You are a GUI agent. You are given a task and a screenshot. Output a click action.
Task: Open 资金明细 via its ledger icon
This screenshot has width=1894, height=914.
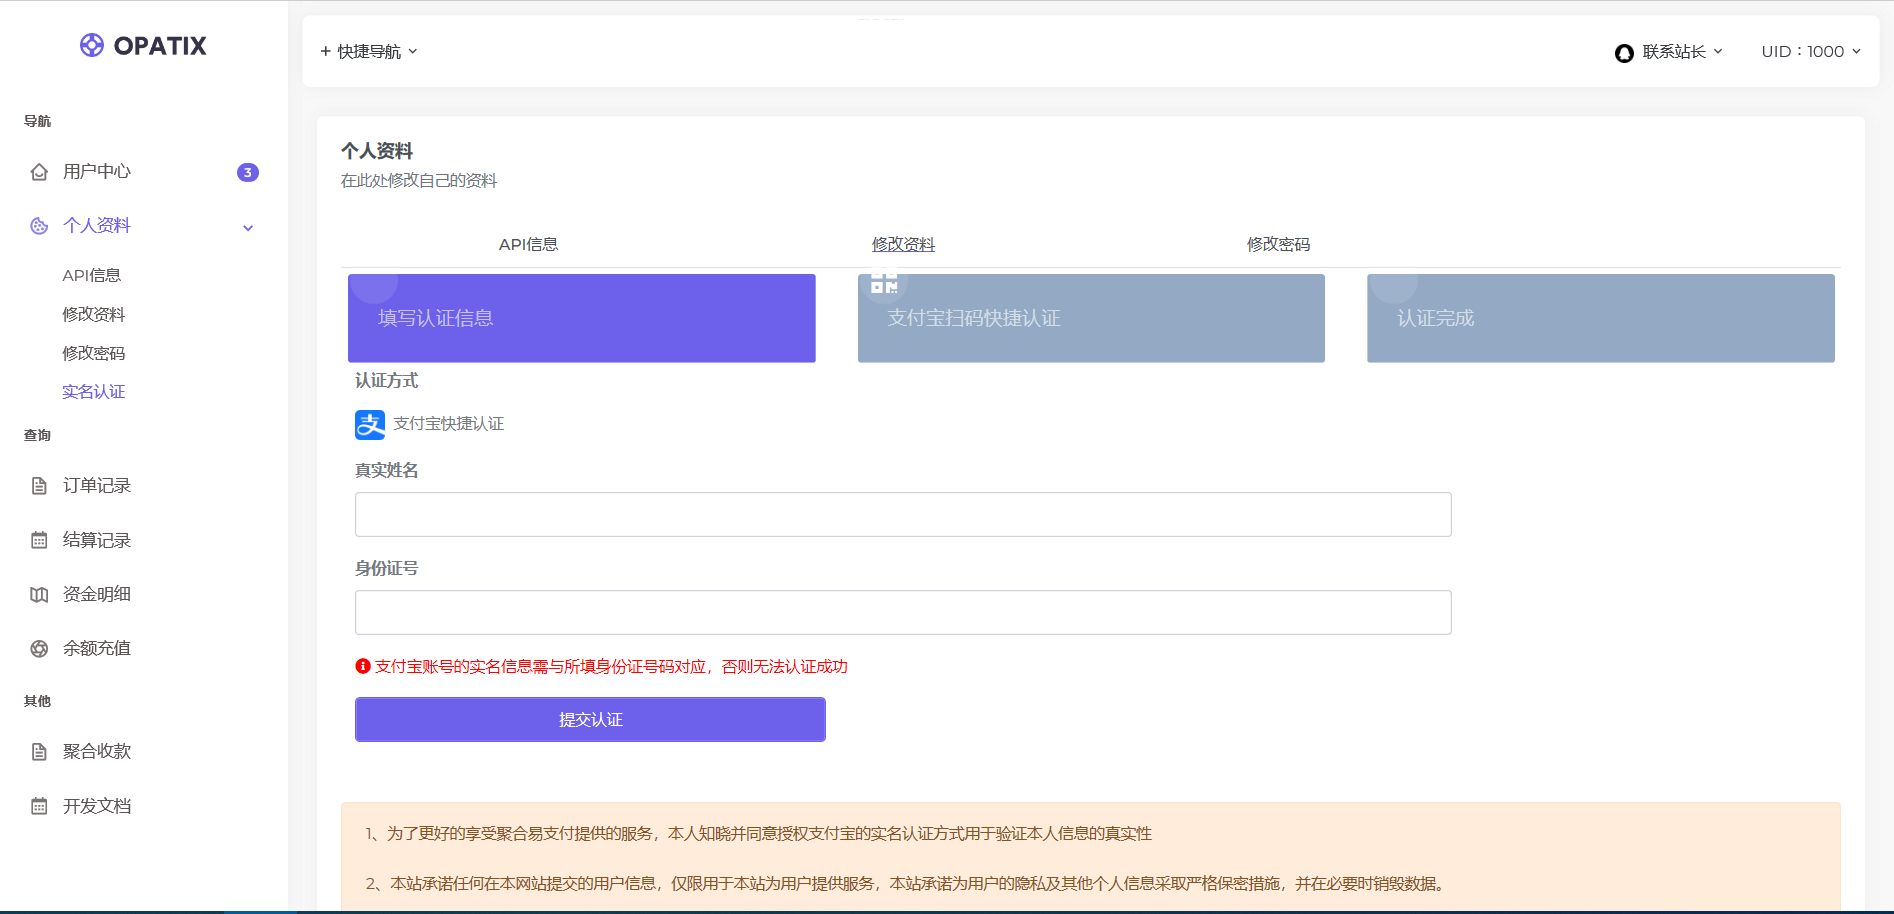click(x=38, y=594)
